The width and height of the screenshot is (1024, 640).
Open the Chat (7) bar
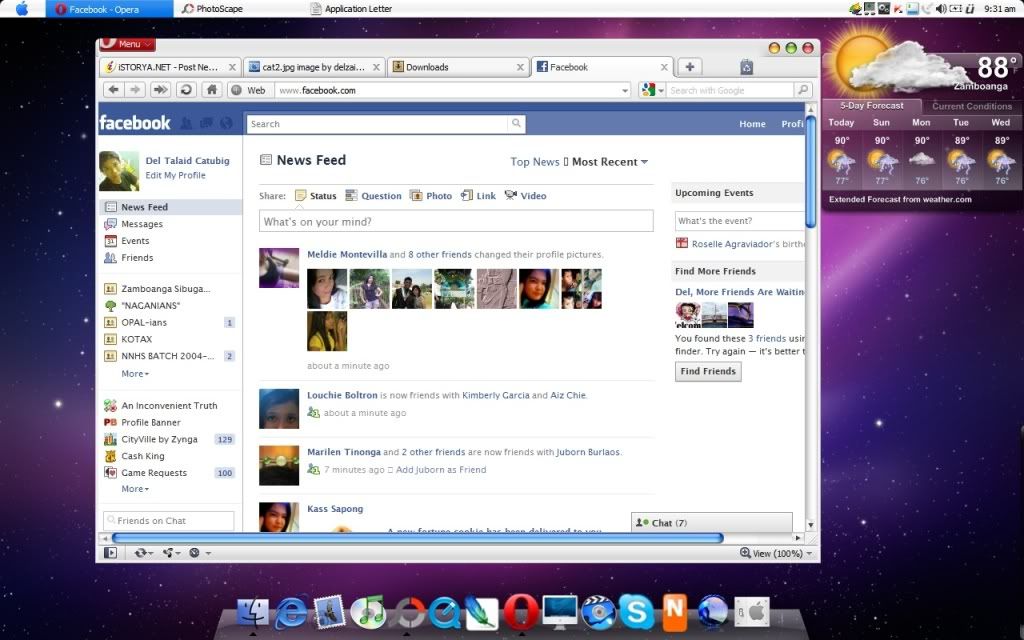click(712, 522)
